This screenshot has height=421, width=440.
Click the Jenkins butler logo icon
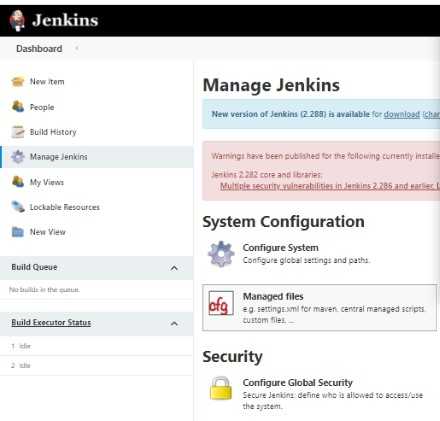point(17,21)
